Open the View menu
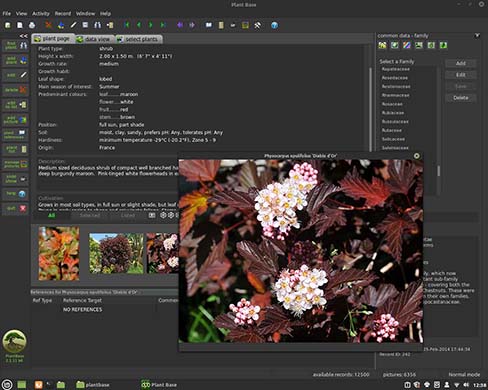 click(21, 14)
